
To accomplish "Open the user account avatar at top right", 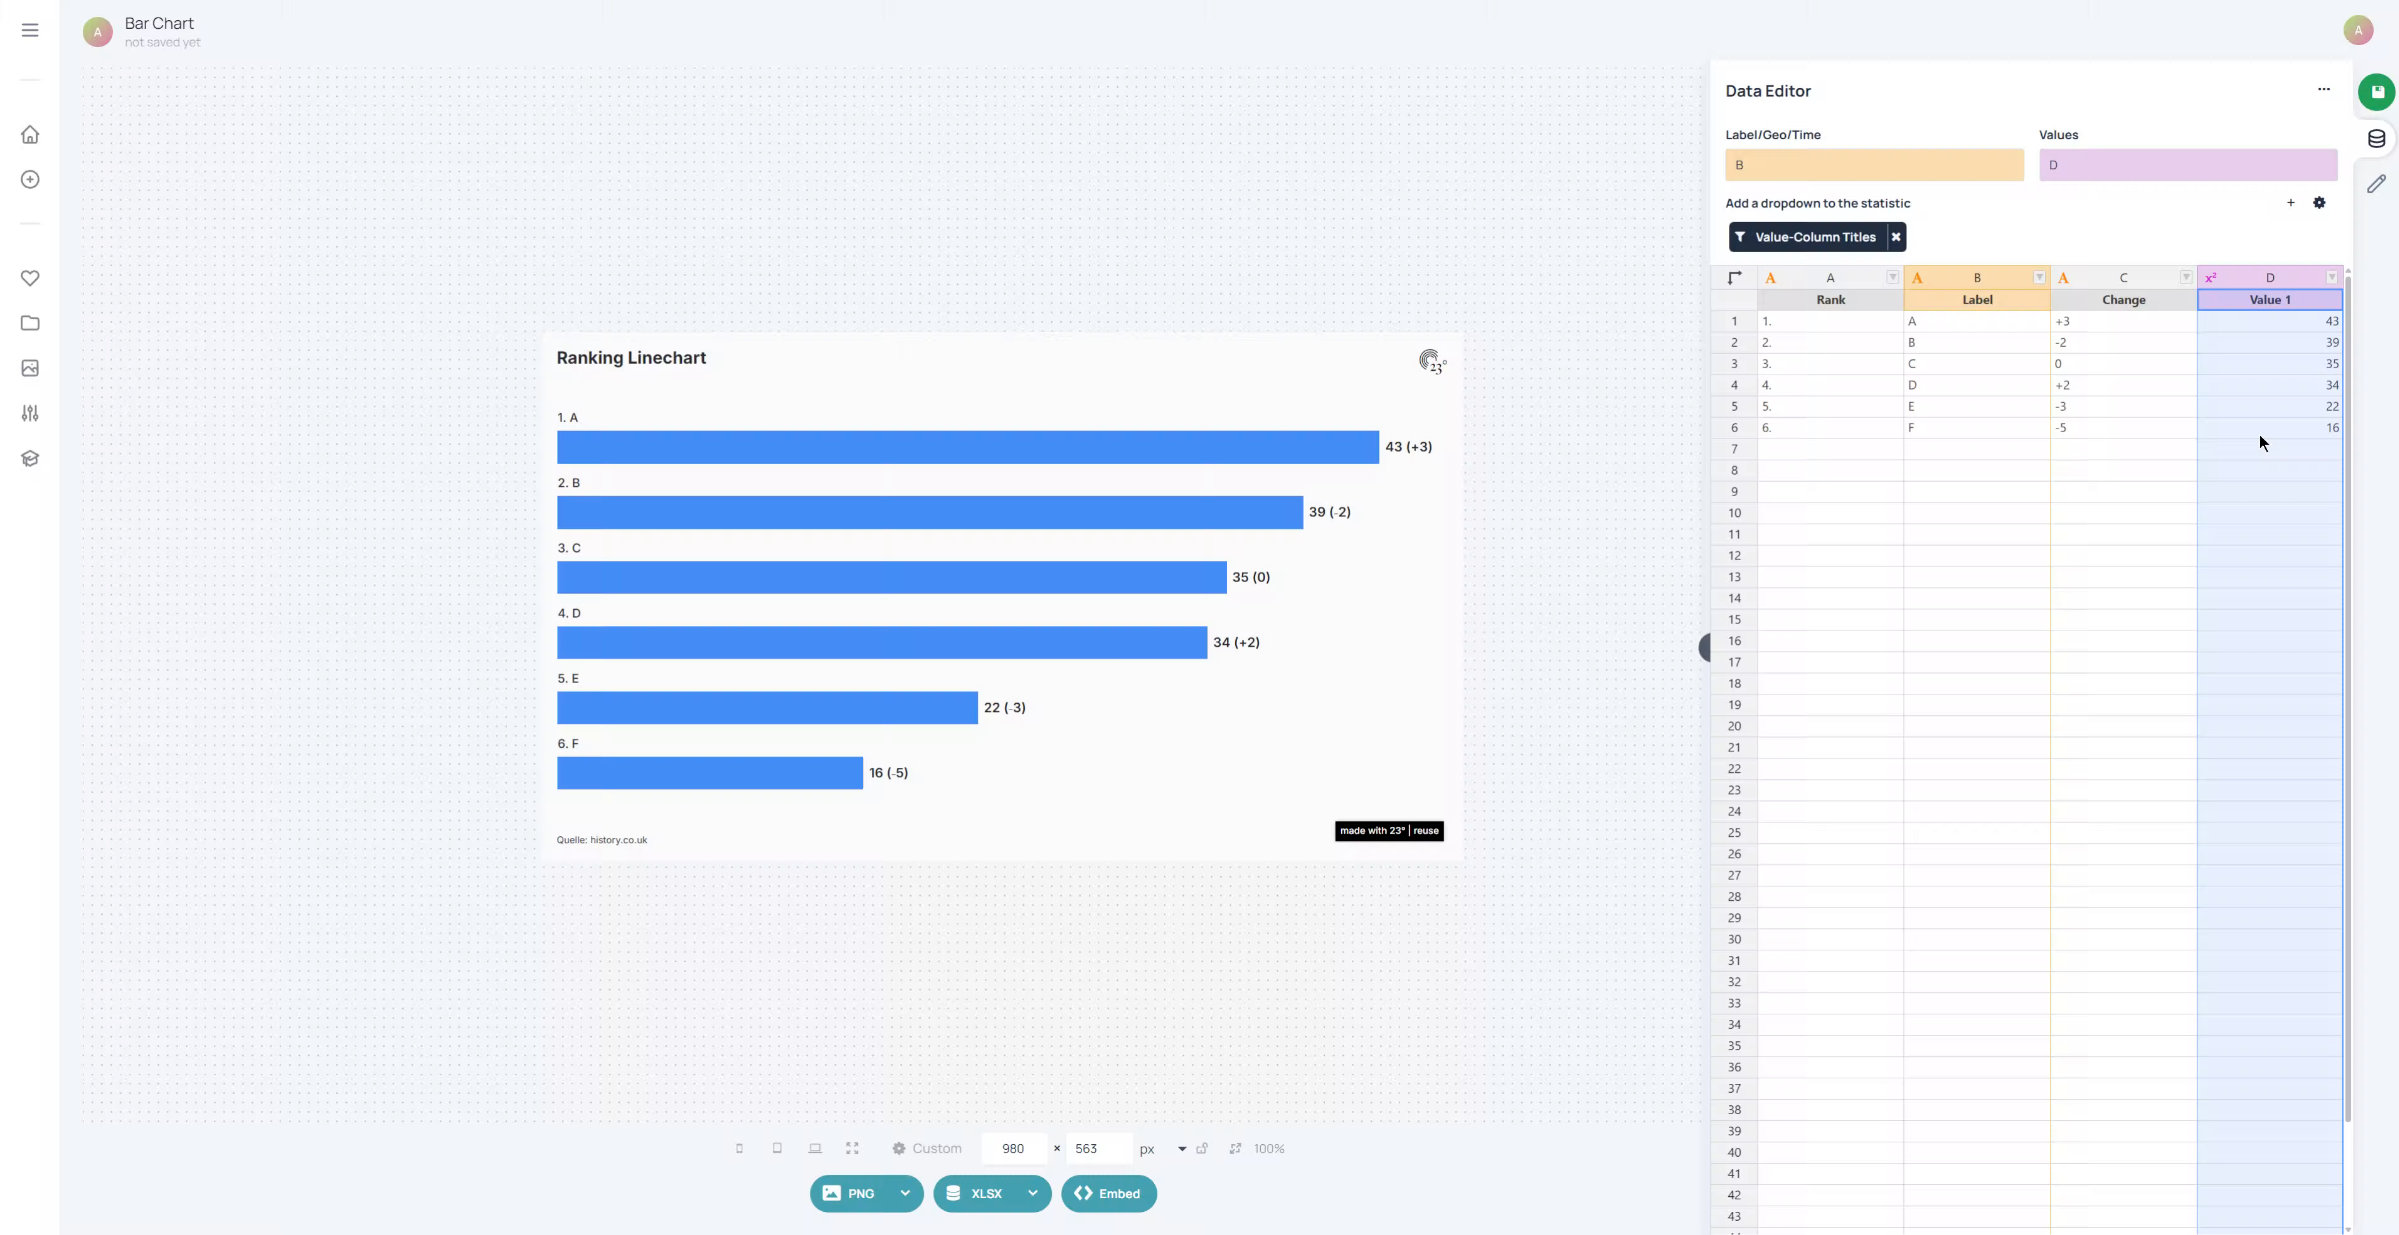I will pyautogui.click(x=2358, y=30).
